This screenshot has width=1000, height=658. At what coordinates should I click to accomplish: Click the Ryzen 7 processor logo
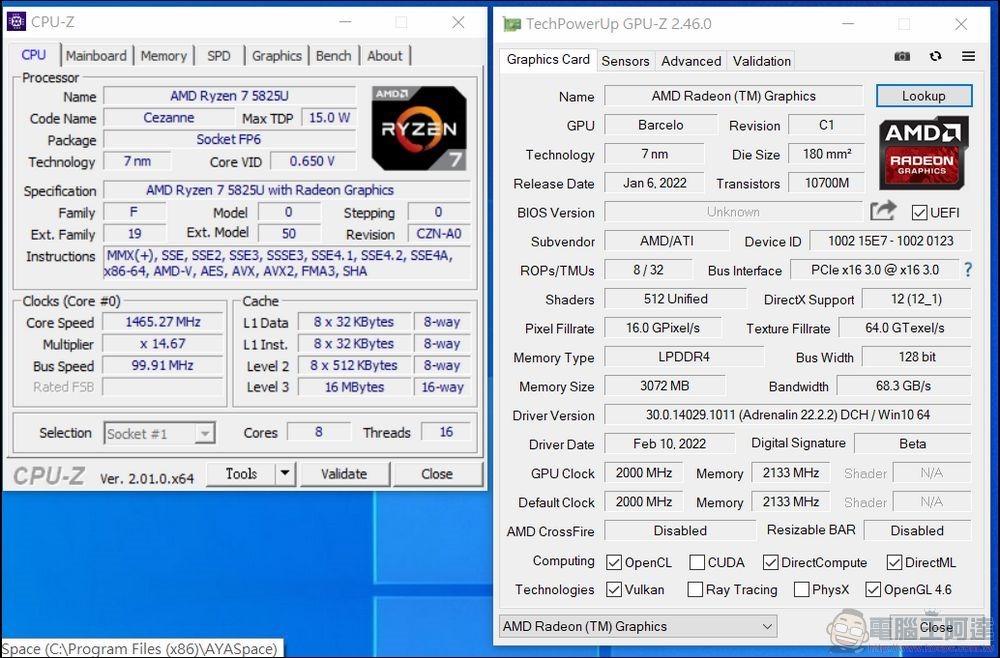tap(419, 127)
